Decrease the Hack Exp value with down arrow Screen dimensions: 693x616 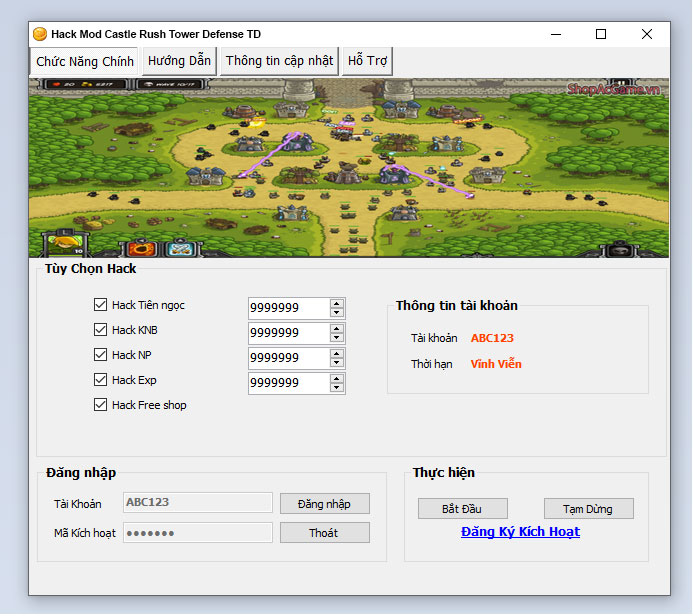click(337, 388)
